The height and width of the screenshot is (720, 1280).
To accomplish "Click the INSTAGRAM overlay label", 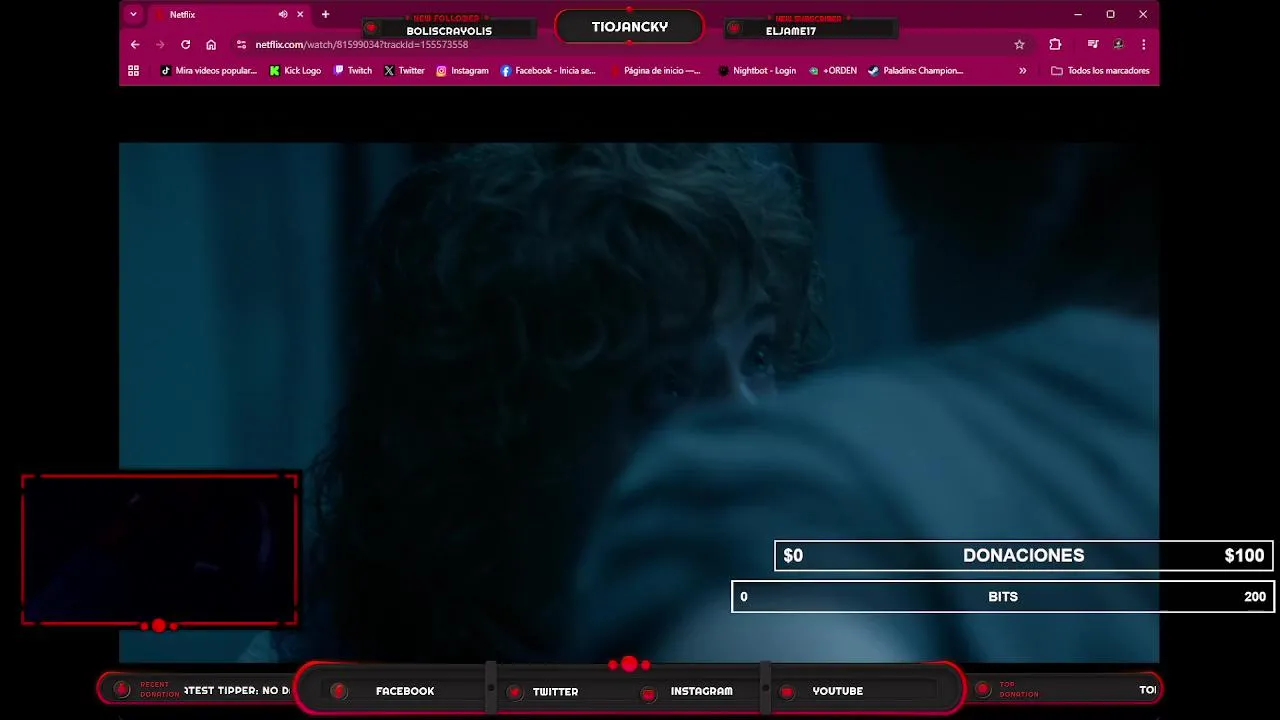I will 701,691.
